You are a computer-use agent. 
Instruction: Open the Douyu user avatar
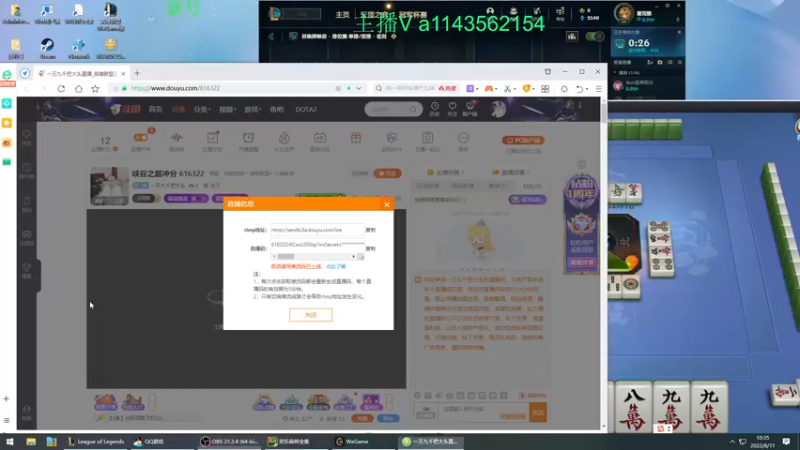(x=498, y=109)
